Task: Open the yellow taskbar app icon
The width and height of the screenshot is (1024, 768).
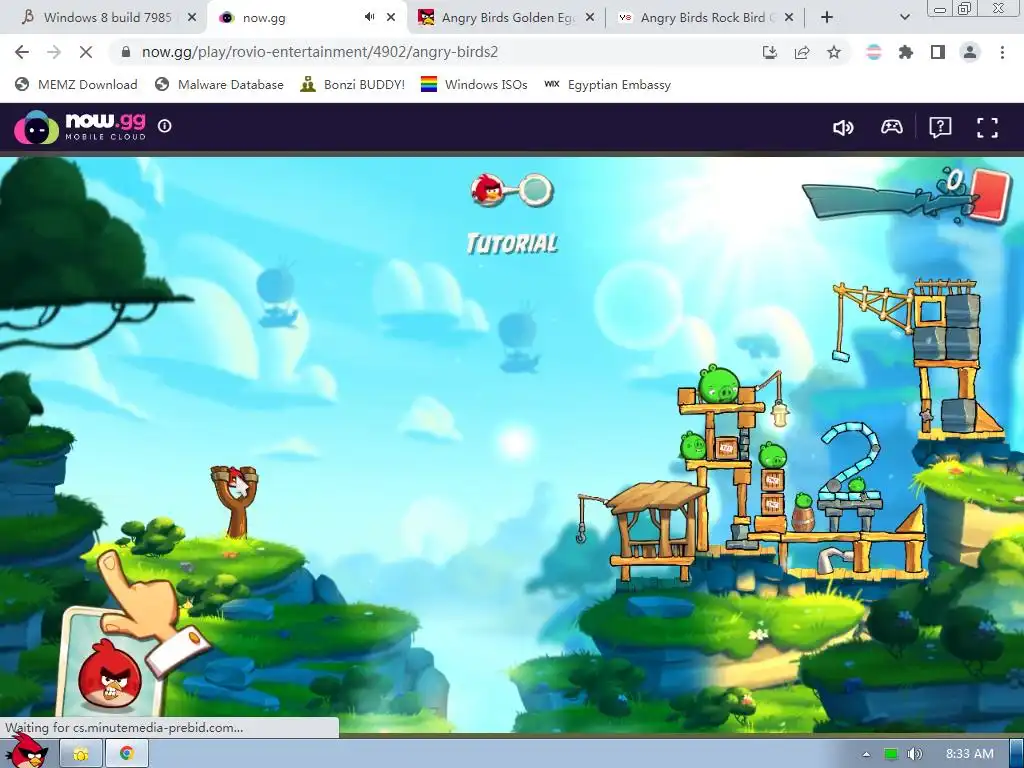Action: click(x=81, y=754)
